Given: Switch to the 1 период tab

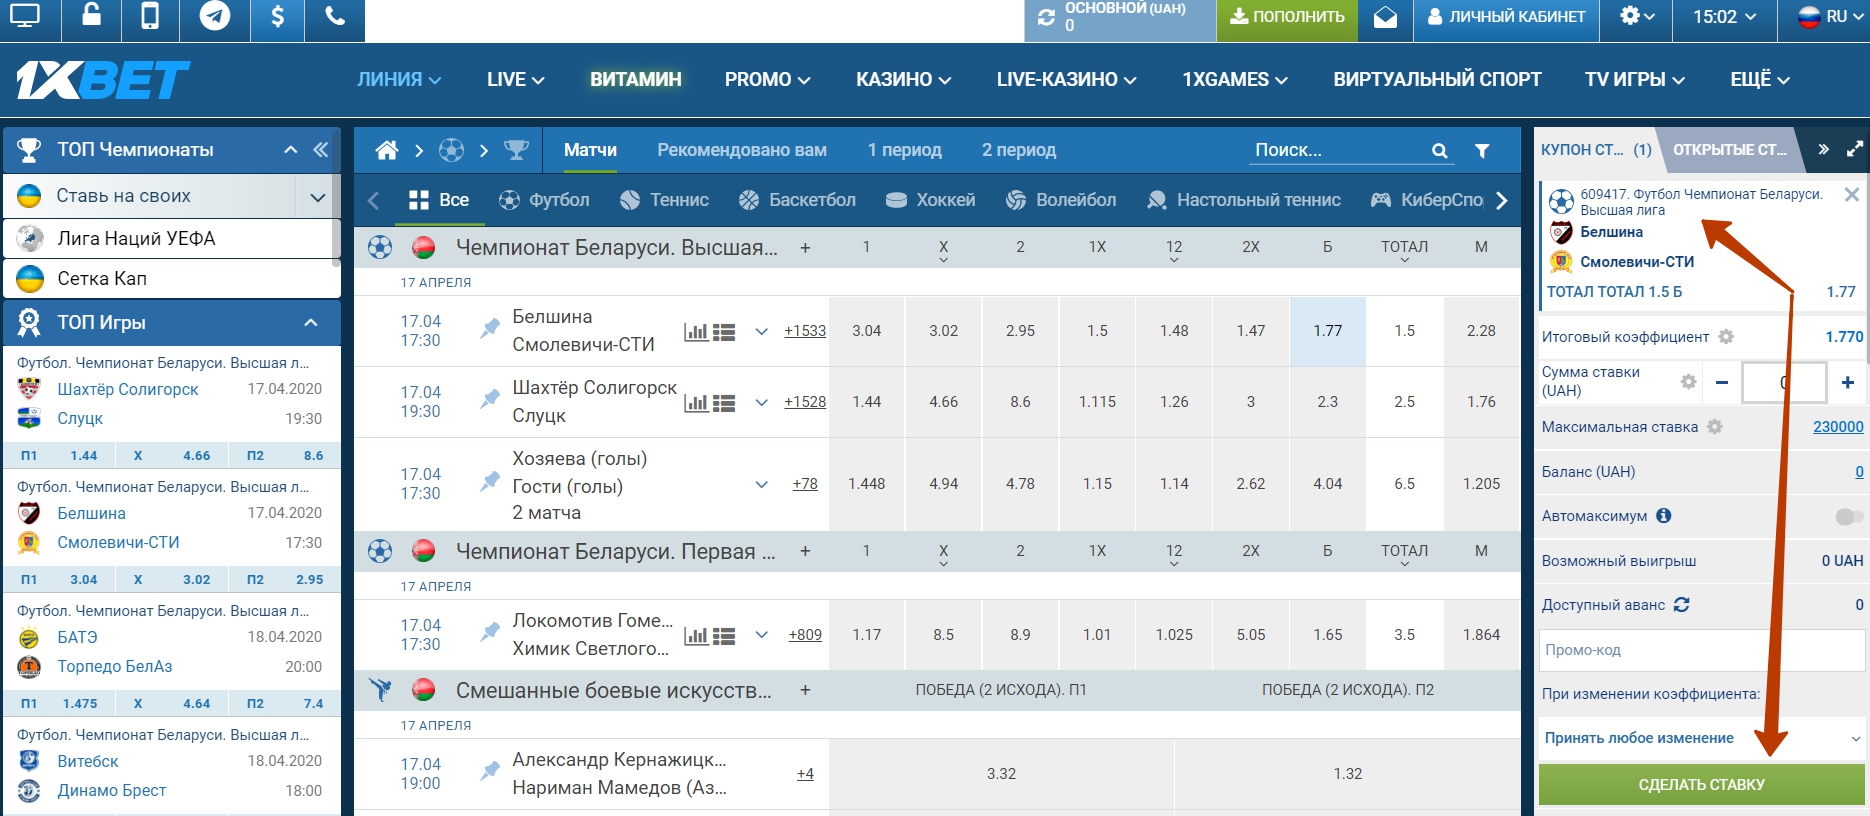Looking at the screenshot, I should pos(904,150).
